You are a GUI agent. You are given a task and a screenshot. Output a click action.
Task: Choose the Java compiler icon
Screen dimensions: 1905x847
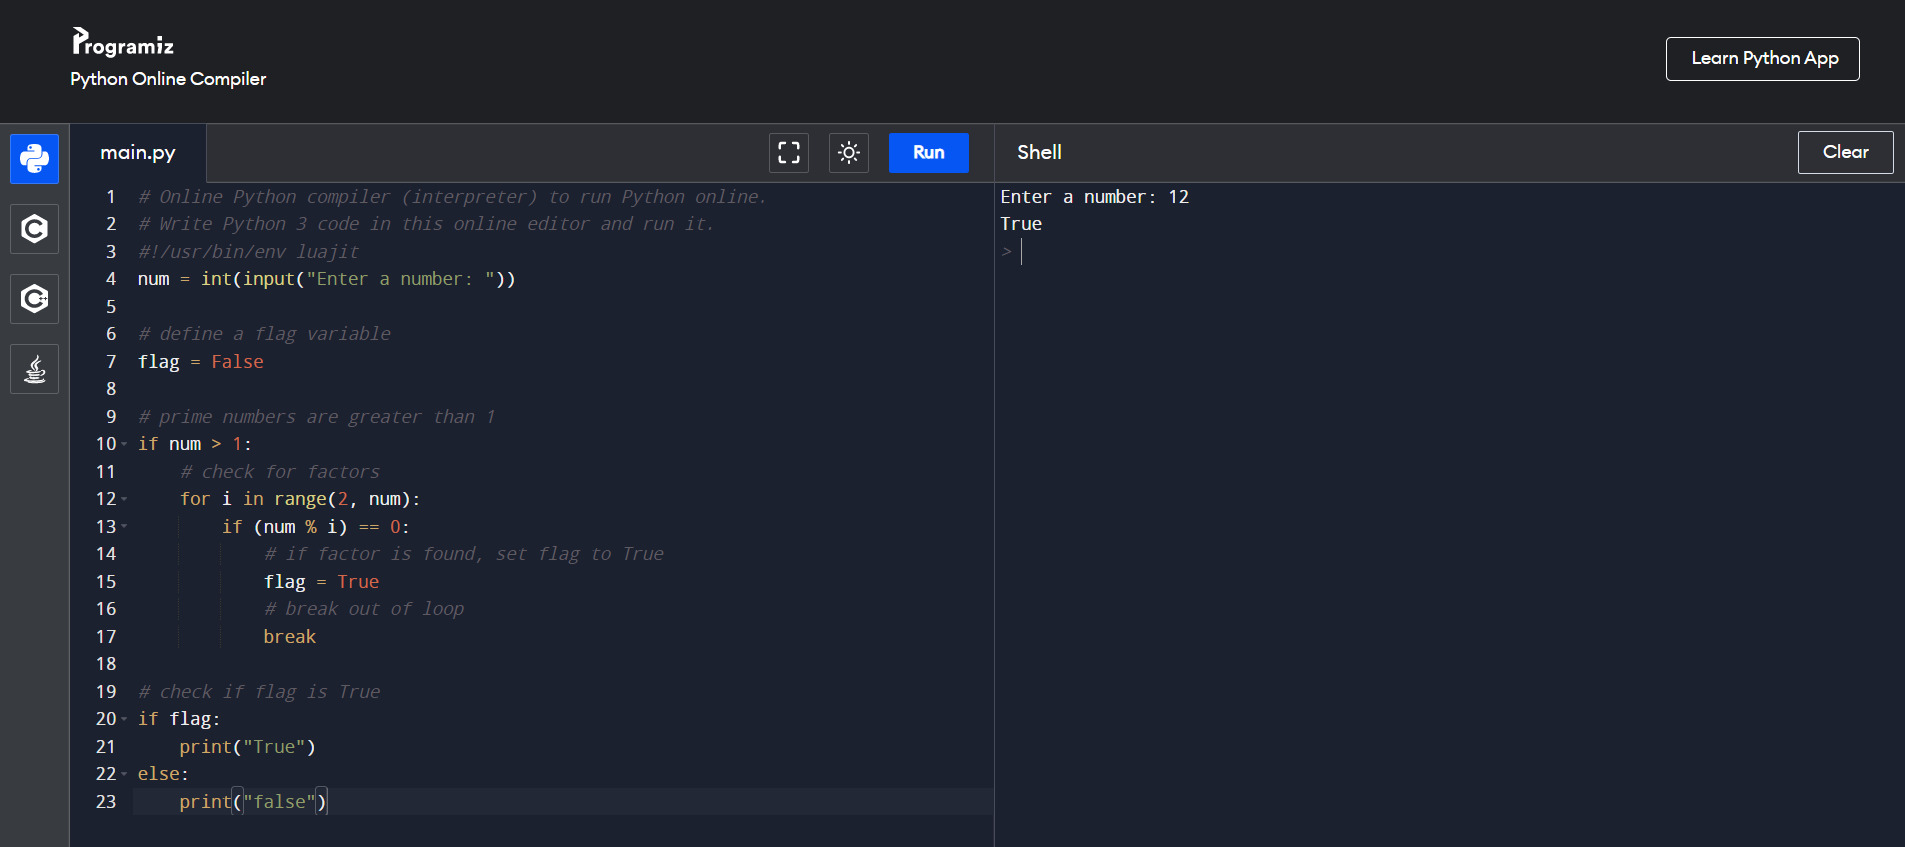point(34,369)
